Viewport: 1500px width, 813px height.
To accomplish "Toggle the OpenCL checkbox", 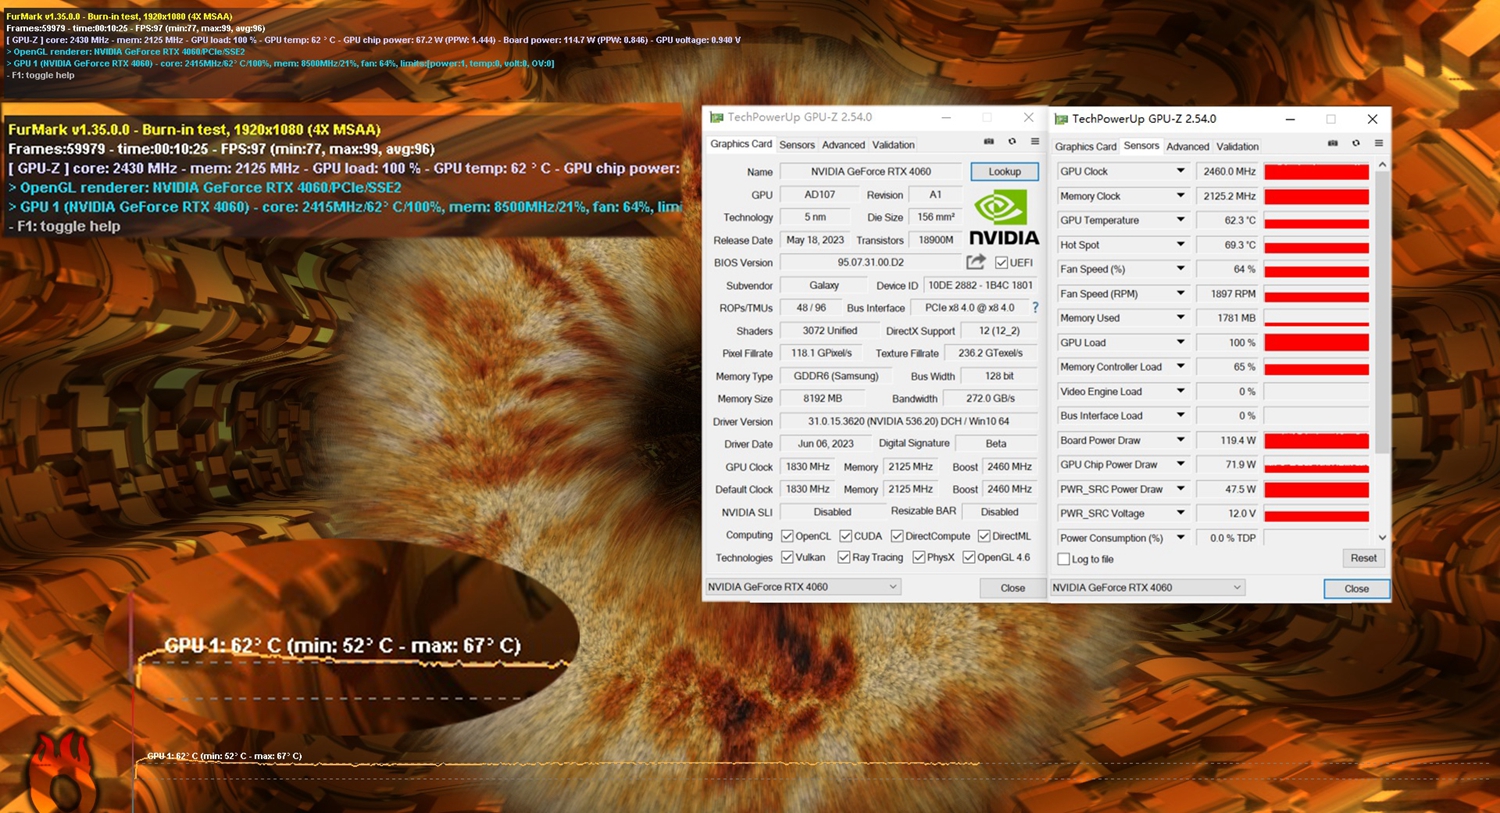I will tap(787, 536).
